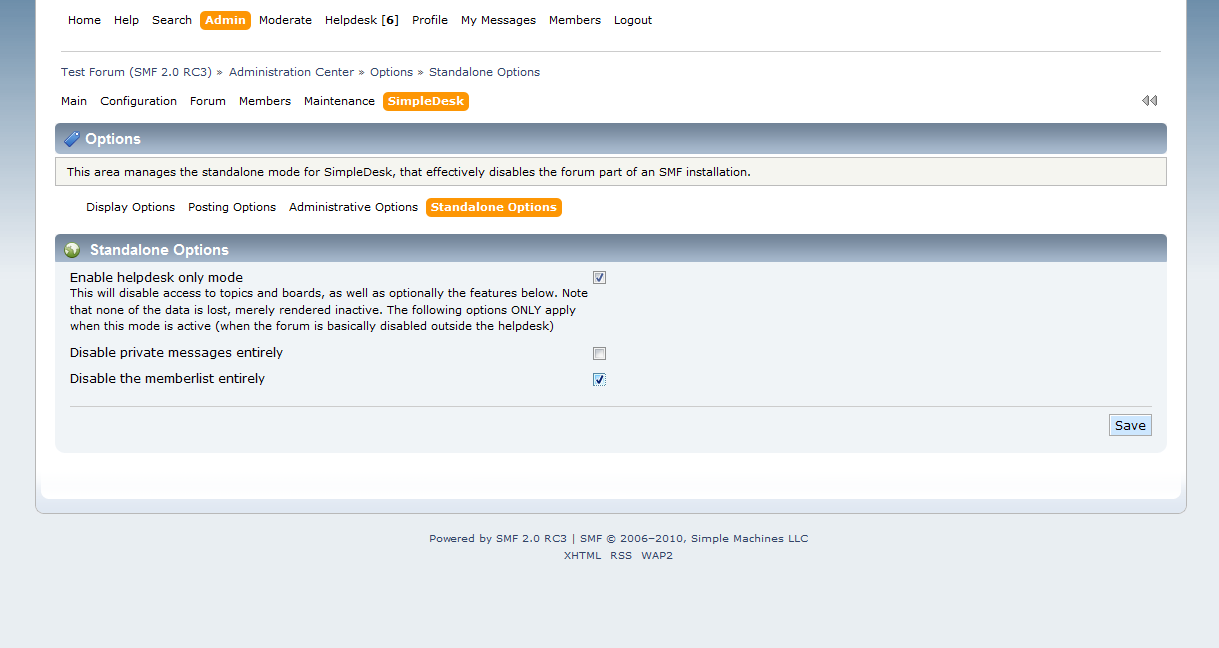Collapse the admin menu with double-arrow icon
1219x648 pixels.
pyautogui.click(x=1149, y=101)
